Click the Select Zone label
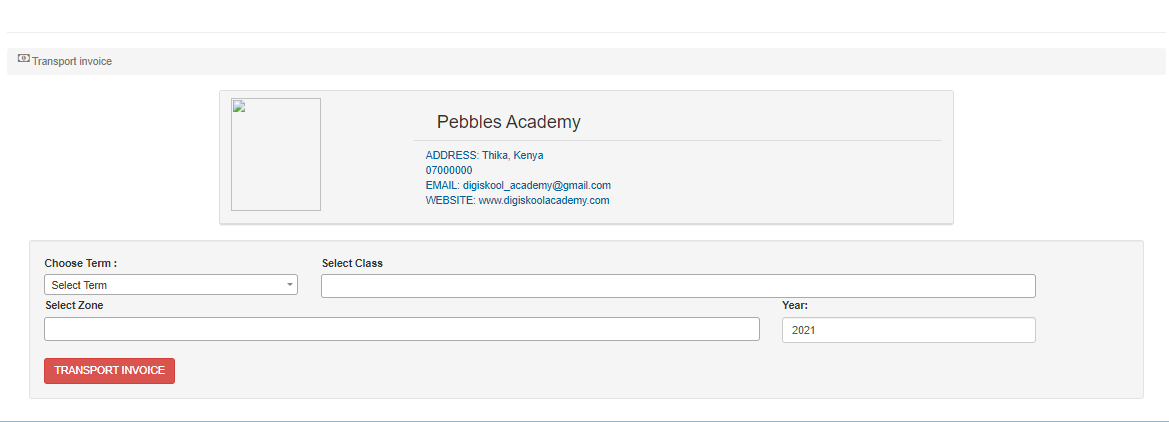 point(74,305)
